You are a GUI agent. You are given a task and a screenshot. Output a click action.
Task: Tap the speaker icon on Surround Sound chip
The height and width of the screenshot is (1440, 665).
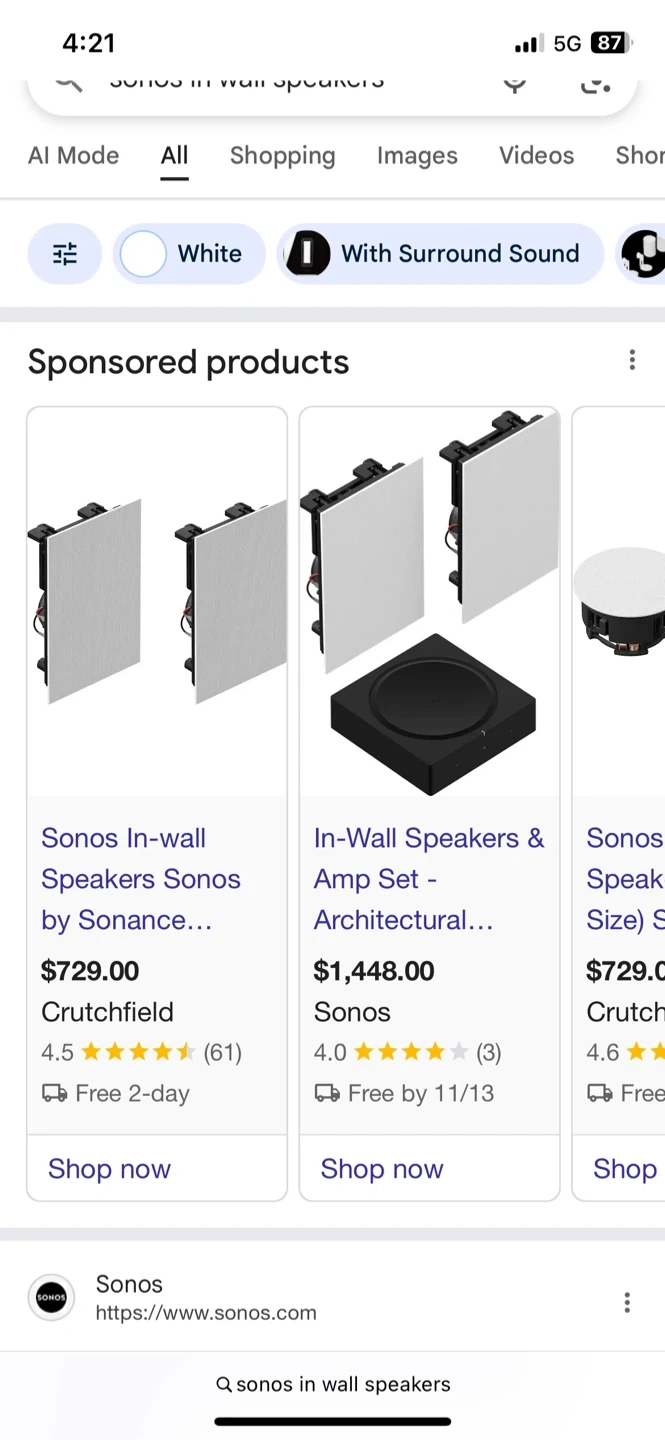(x=308, y=254)
